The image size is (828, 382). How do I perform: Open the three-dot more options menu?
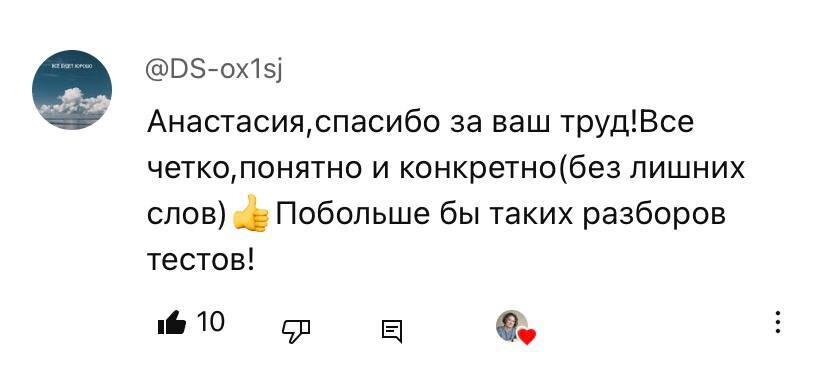(778, 322)
